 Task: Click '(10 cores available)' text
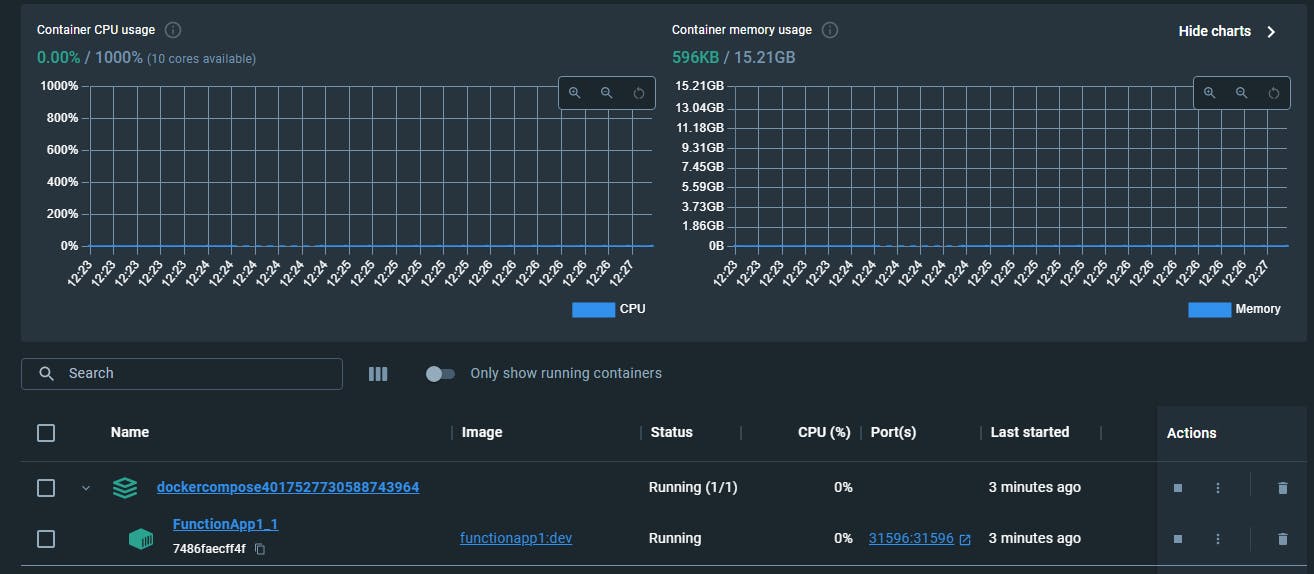pyautogui.click(x=202, y=59)
